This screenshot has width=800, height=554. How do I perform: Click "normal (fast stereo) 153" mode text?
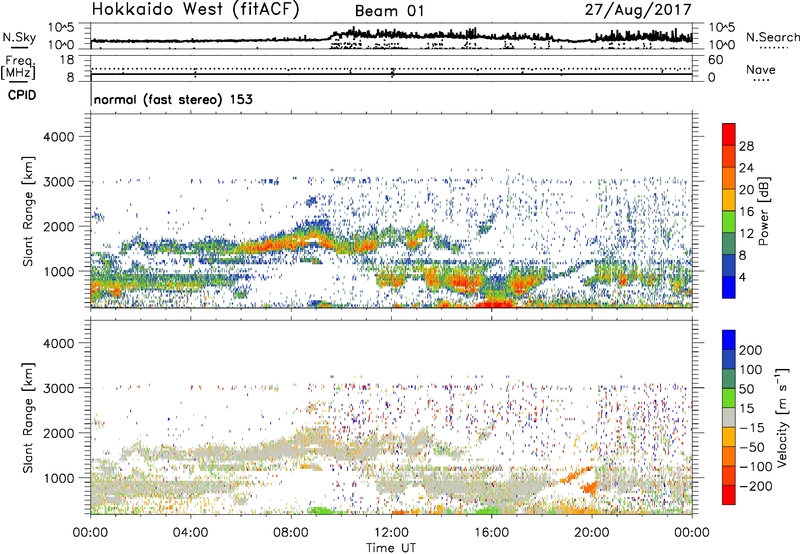pyautogui.click(x=173, y=99)
